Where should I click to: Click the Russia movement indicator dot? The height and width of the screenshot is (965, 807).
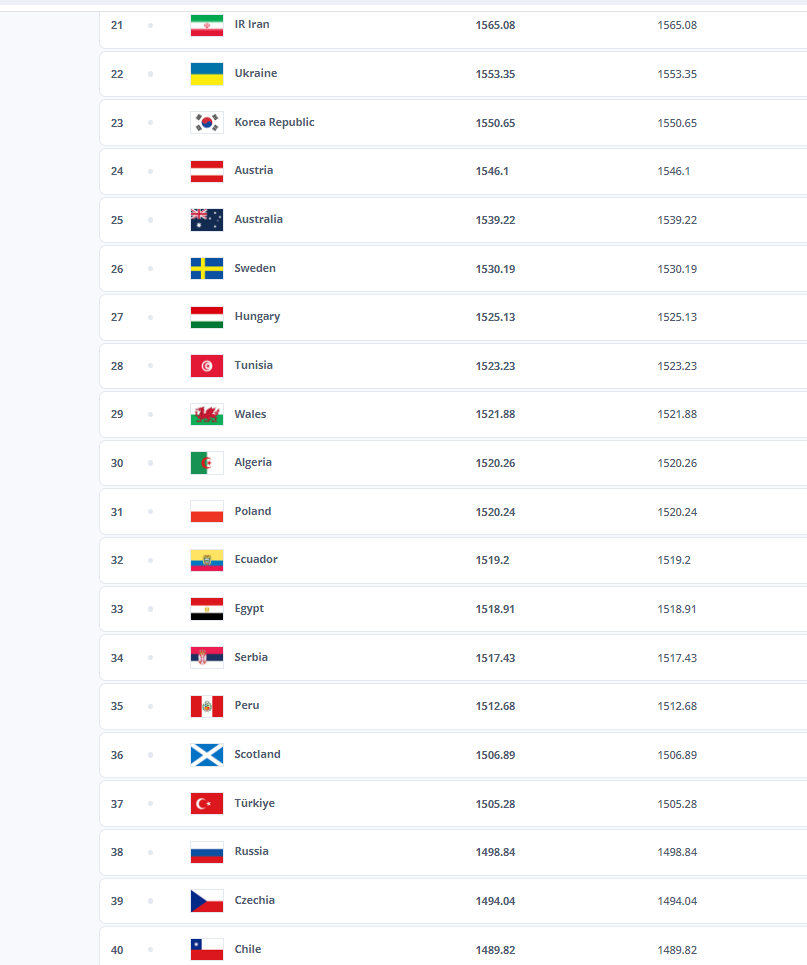(150, 852)
